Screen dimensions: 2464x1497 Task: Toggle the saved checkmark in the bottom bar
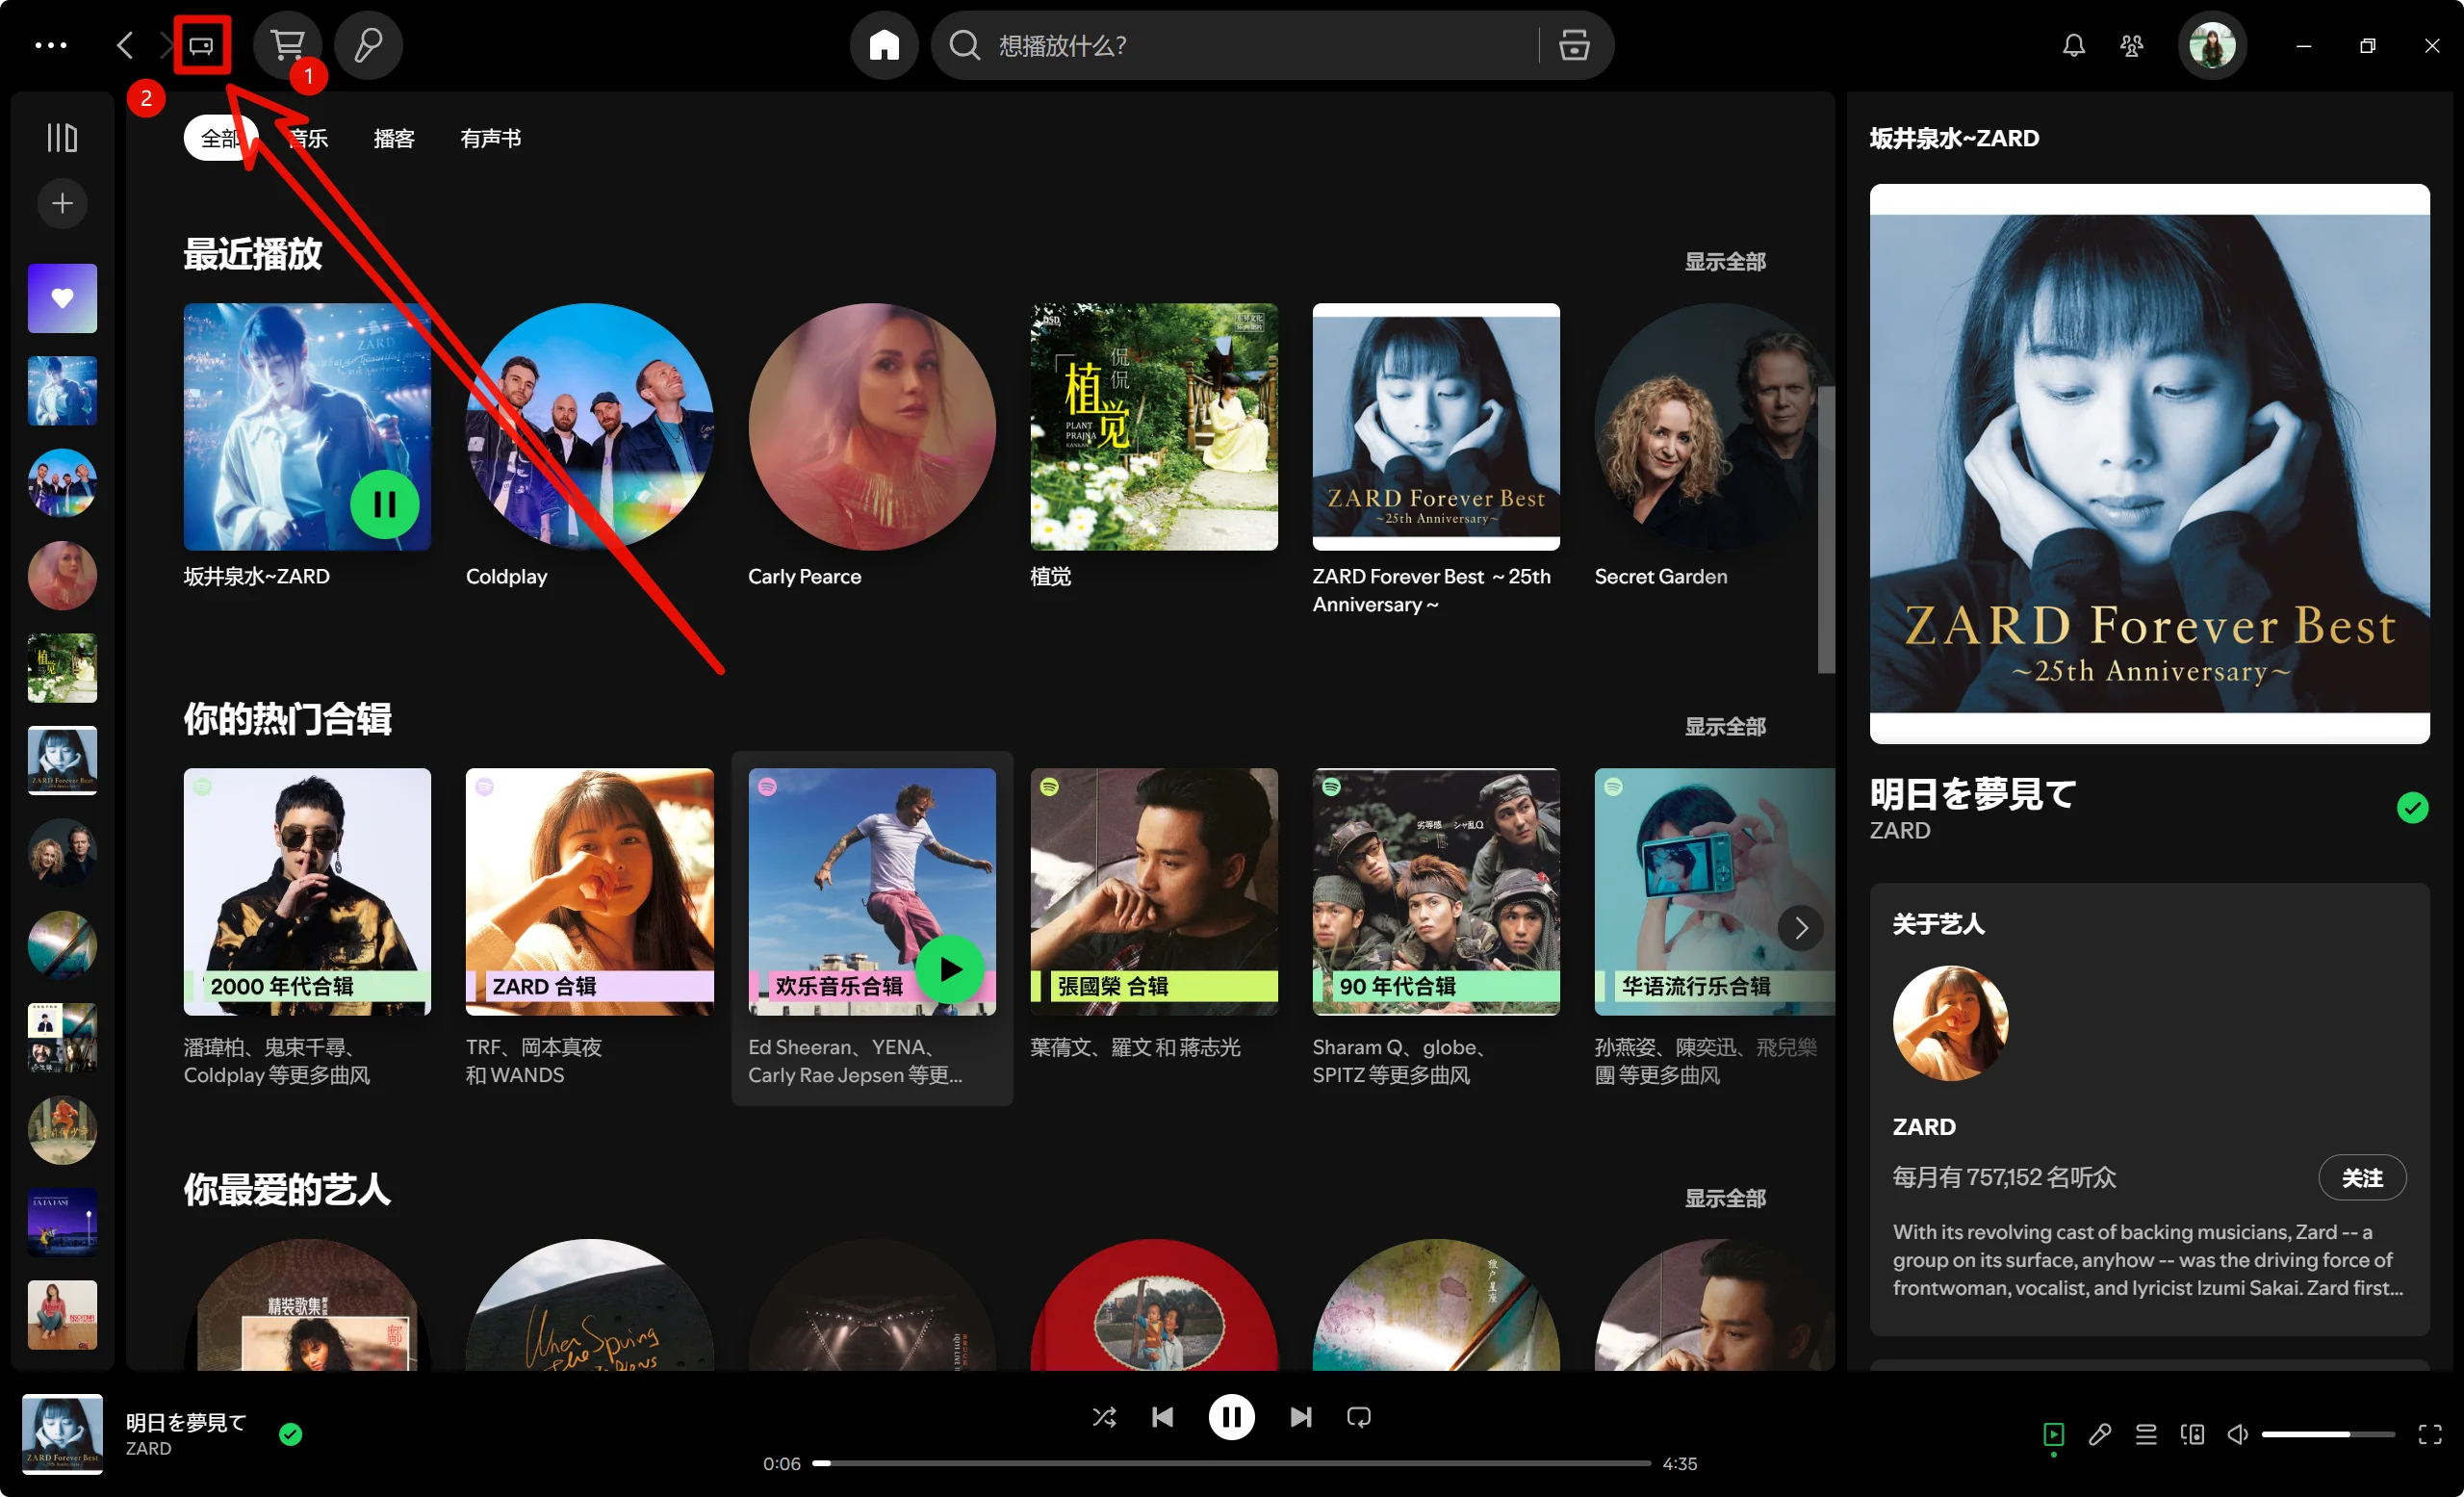[x=290, y=1433]
